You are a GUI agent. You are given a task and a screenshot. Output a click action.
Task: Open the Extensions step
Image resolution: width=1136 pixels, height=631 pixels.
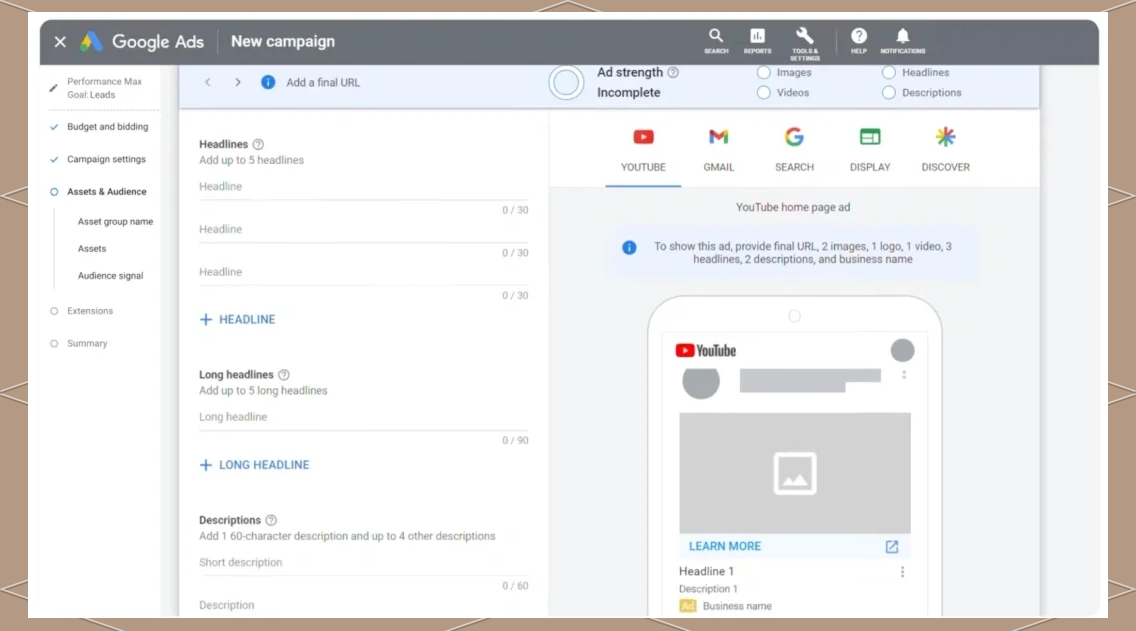point(90,311)
